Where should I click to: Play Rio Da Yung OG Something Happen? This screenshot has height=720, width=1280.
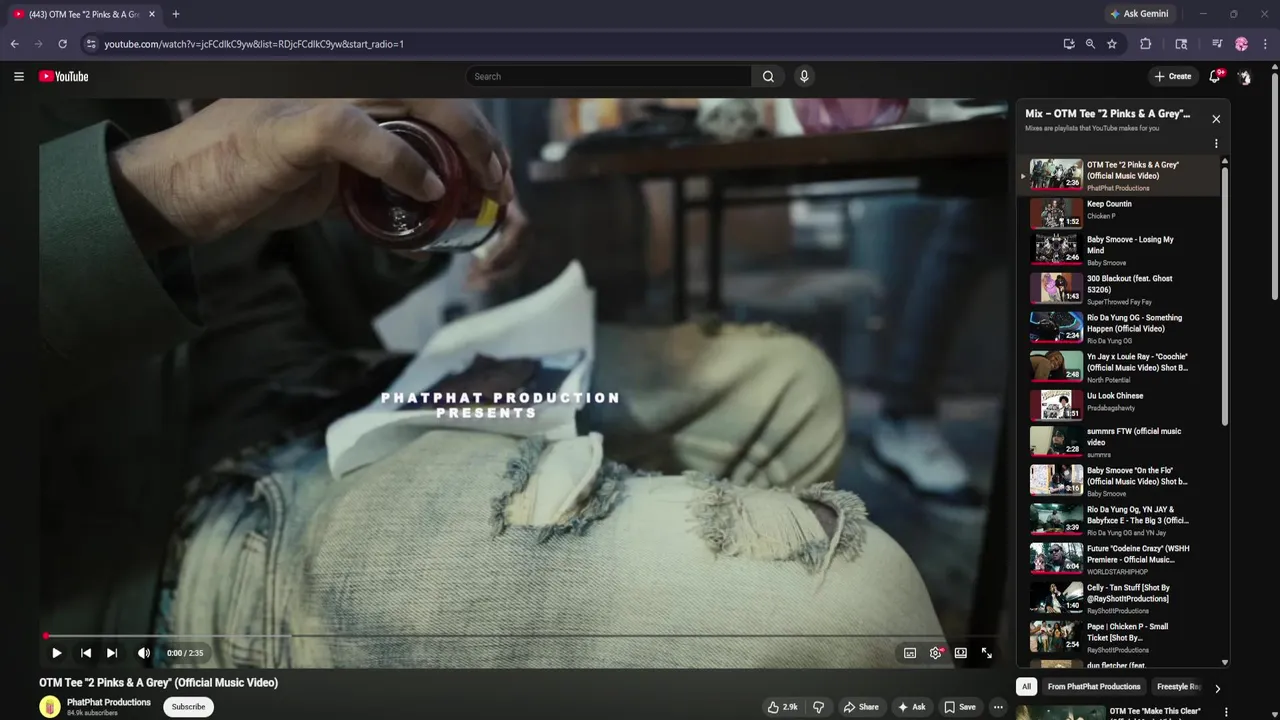click(1120, 328)
